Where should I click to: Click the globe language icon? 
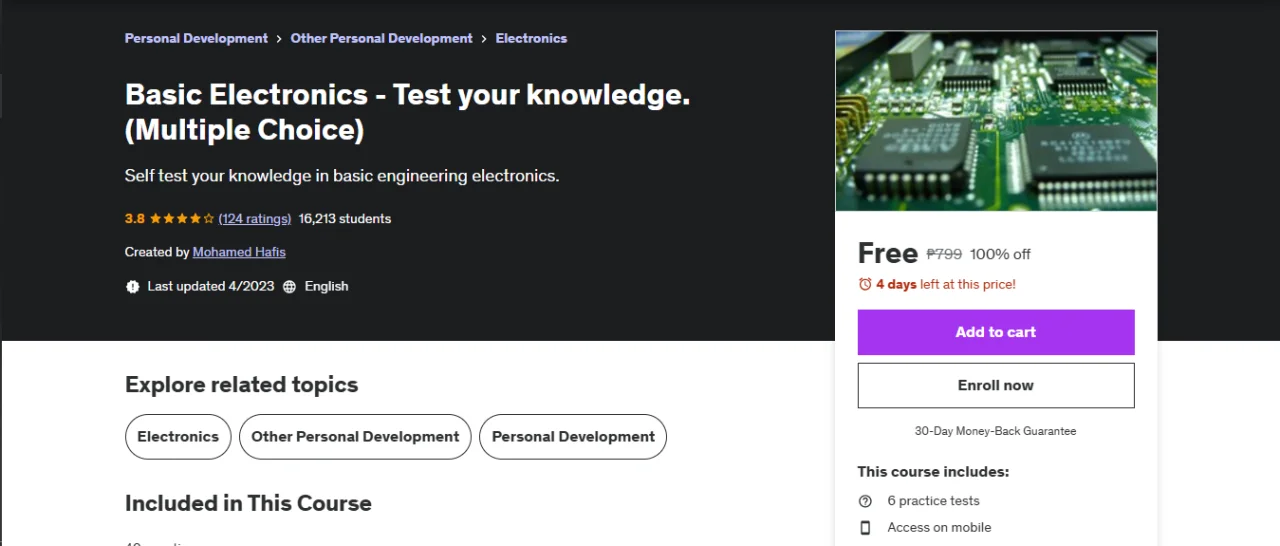click(289, 286)
